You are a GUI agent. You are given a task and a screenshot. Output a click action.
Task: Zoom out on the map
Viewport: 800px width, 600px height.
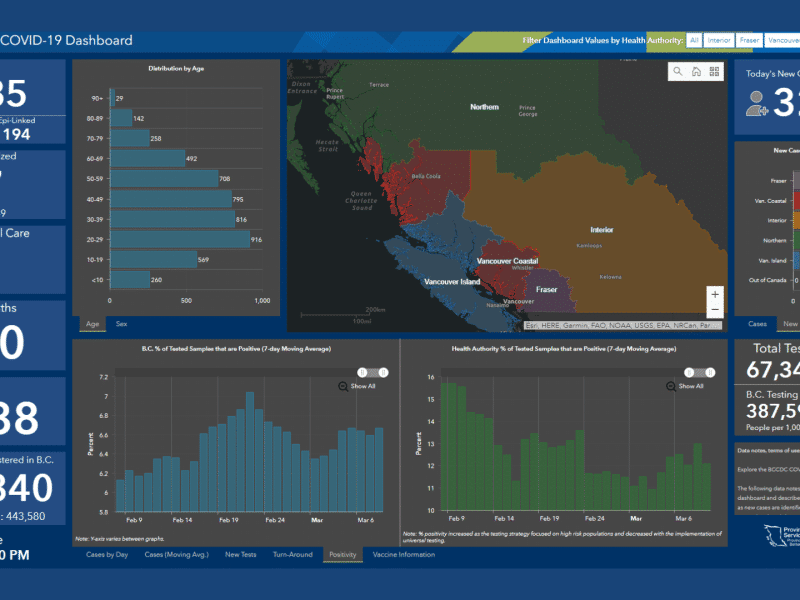714,311
